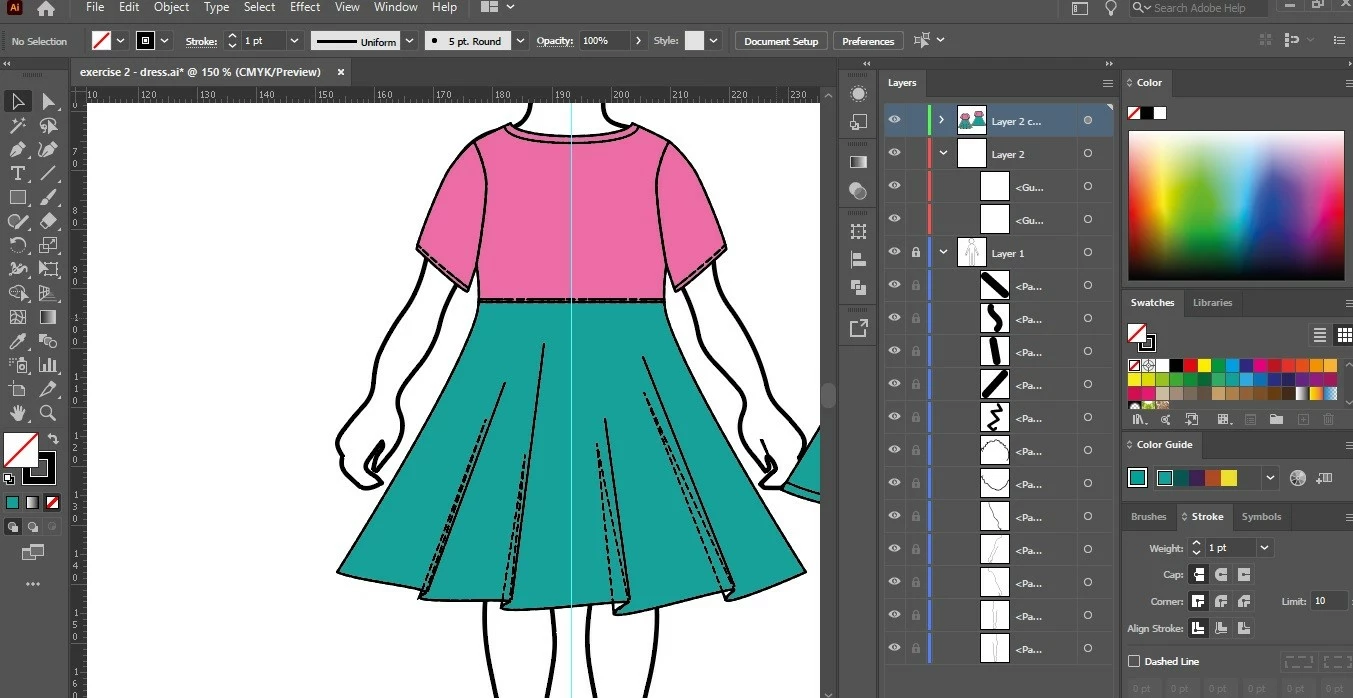The height and width of the screenshot is (698, 1353).
Task: Open the Opacity dropdown arrow
Action: point(638,41)
